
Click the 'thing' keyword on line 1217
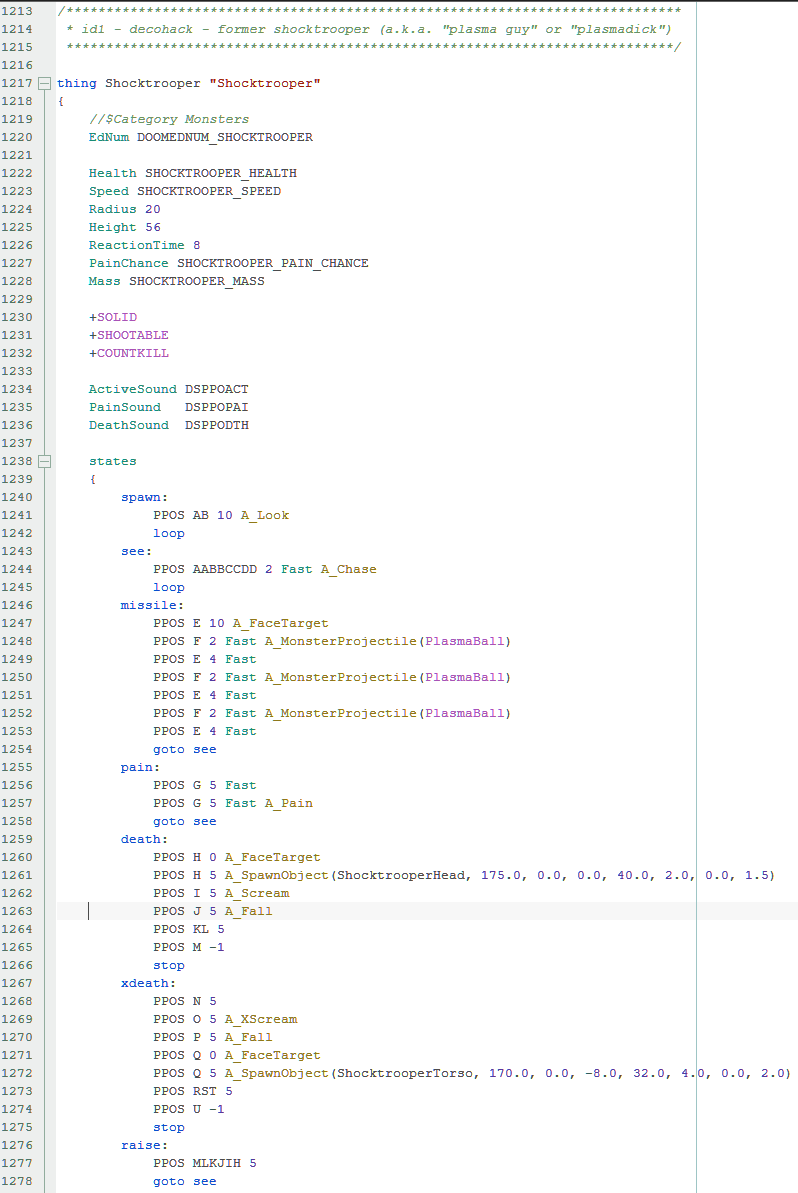click(x=77, y=83)
